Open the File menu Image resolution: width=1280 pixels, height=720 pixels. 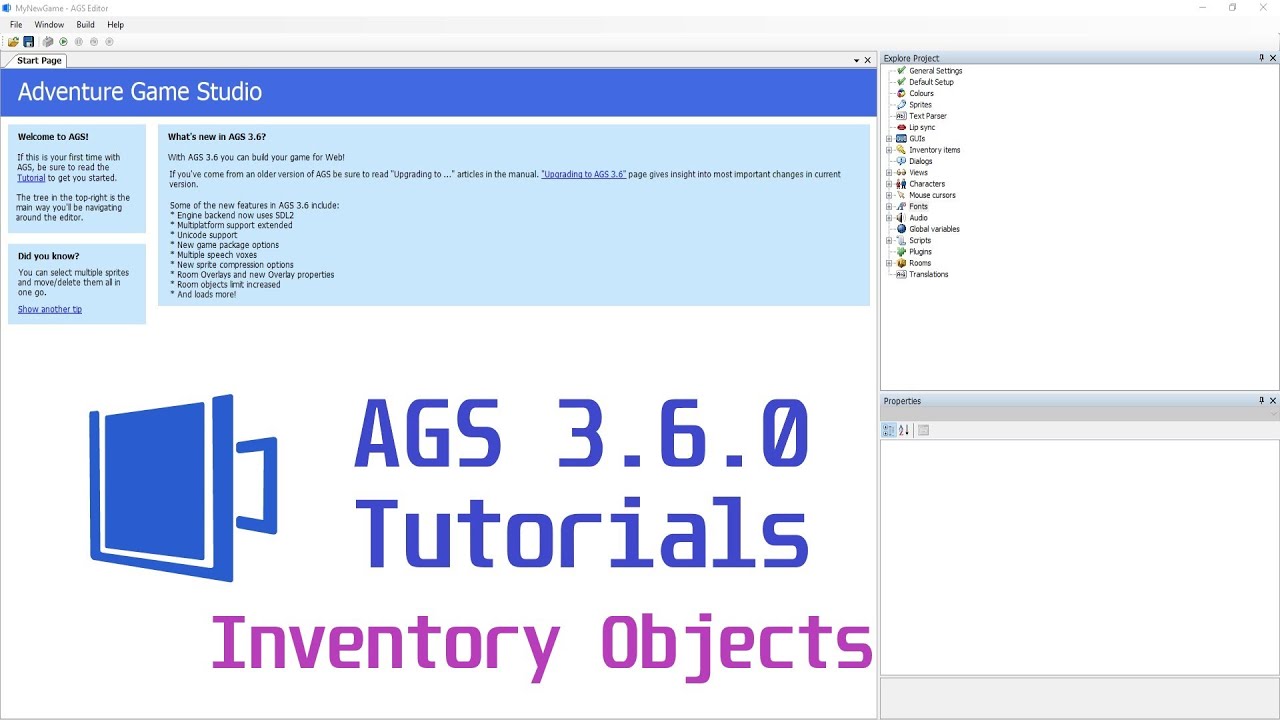click(16, 24)
